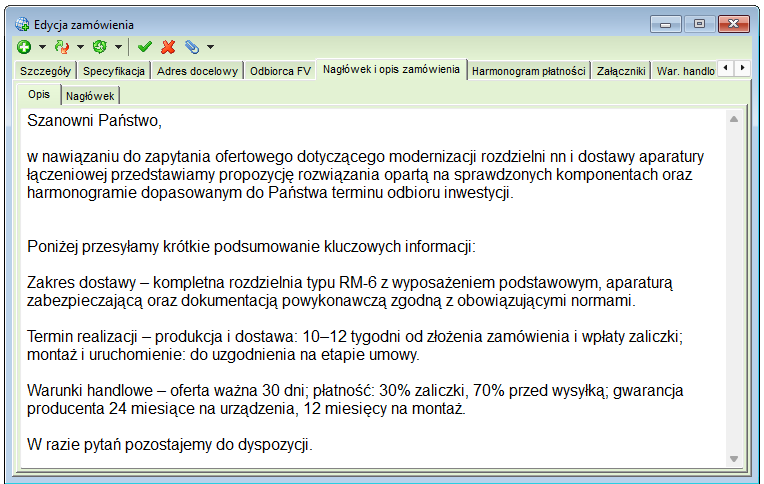Viewport: 764px width, 484px height.
Task: Select the Odbiorca FV tab
Action: point(280,71)
